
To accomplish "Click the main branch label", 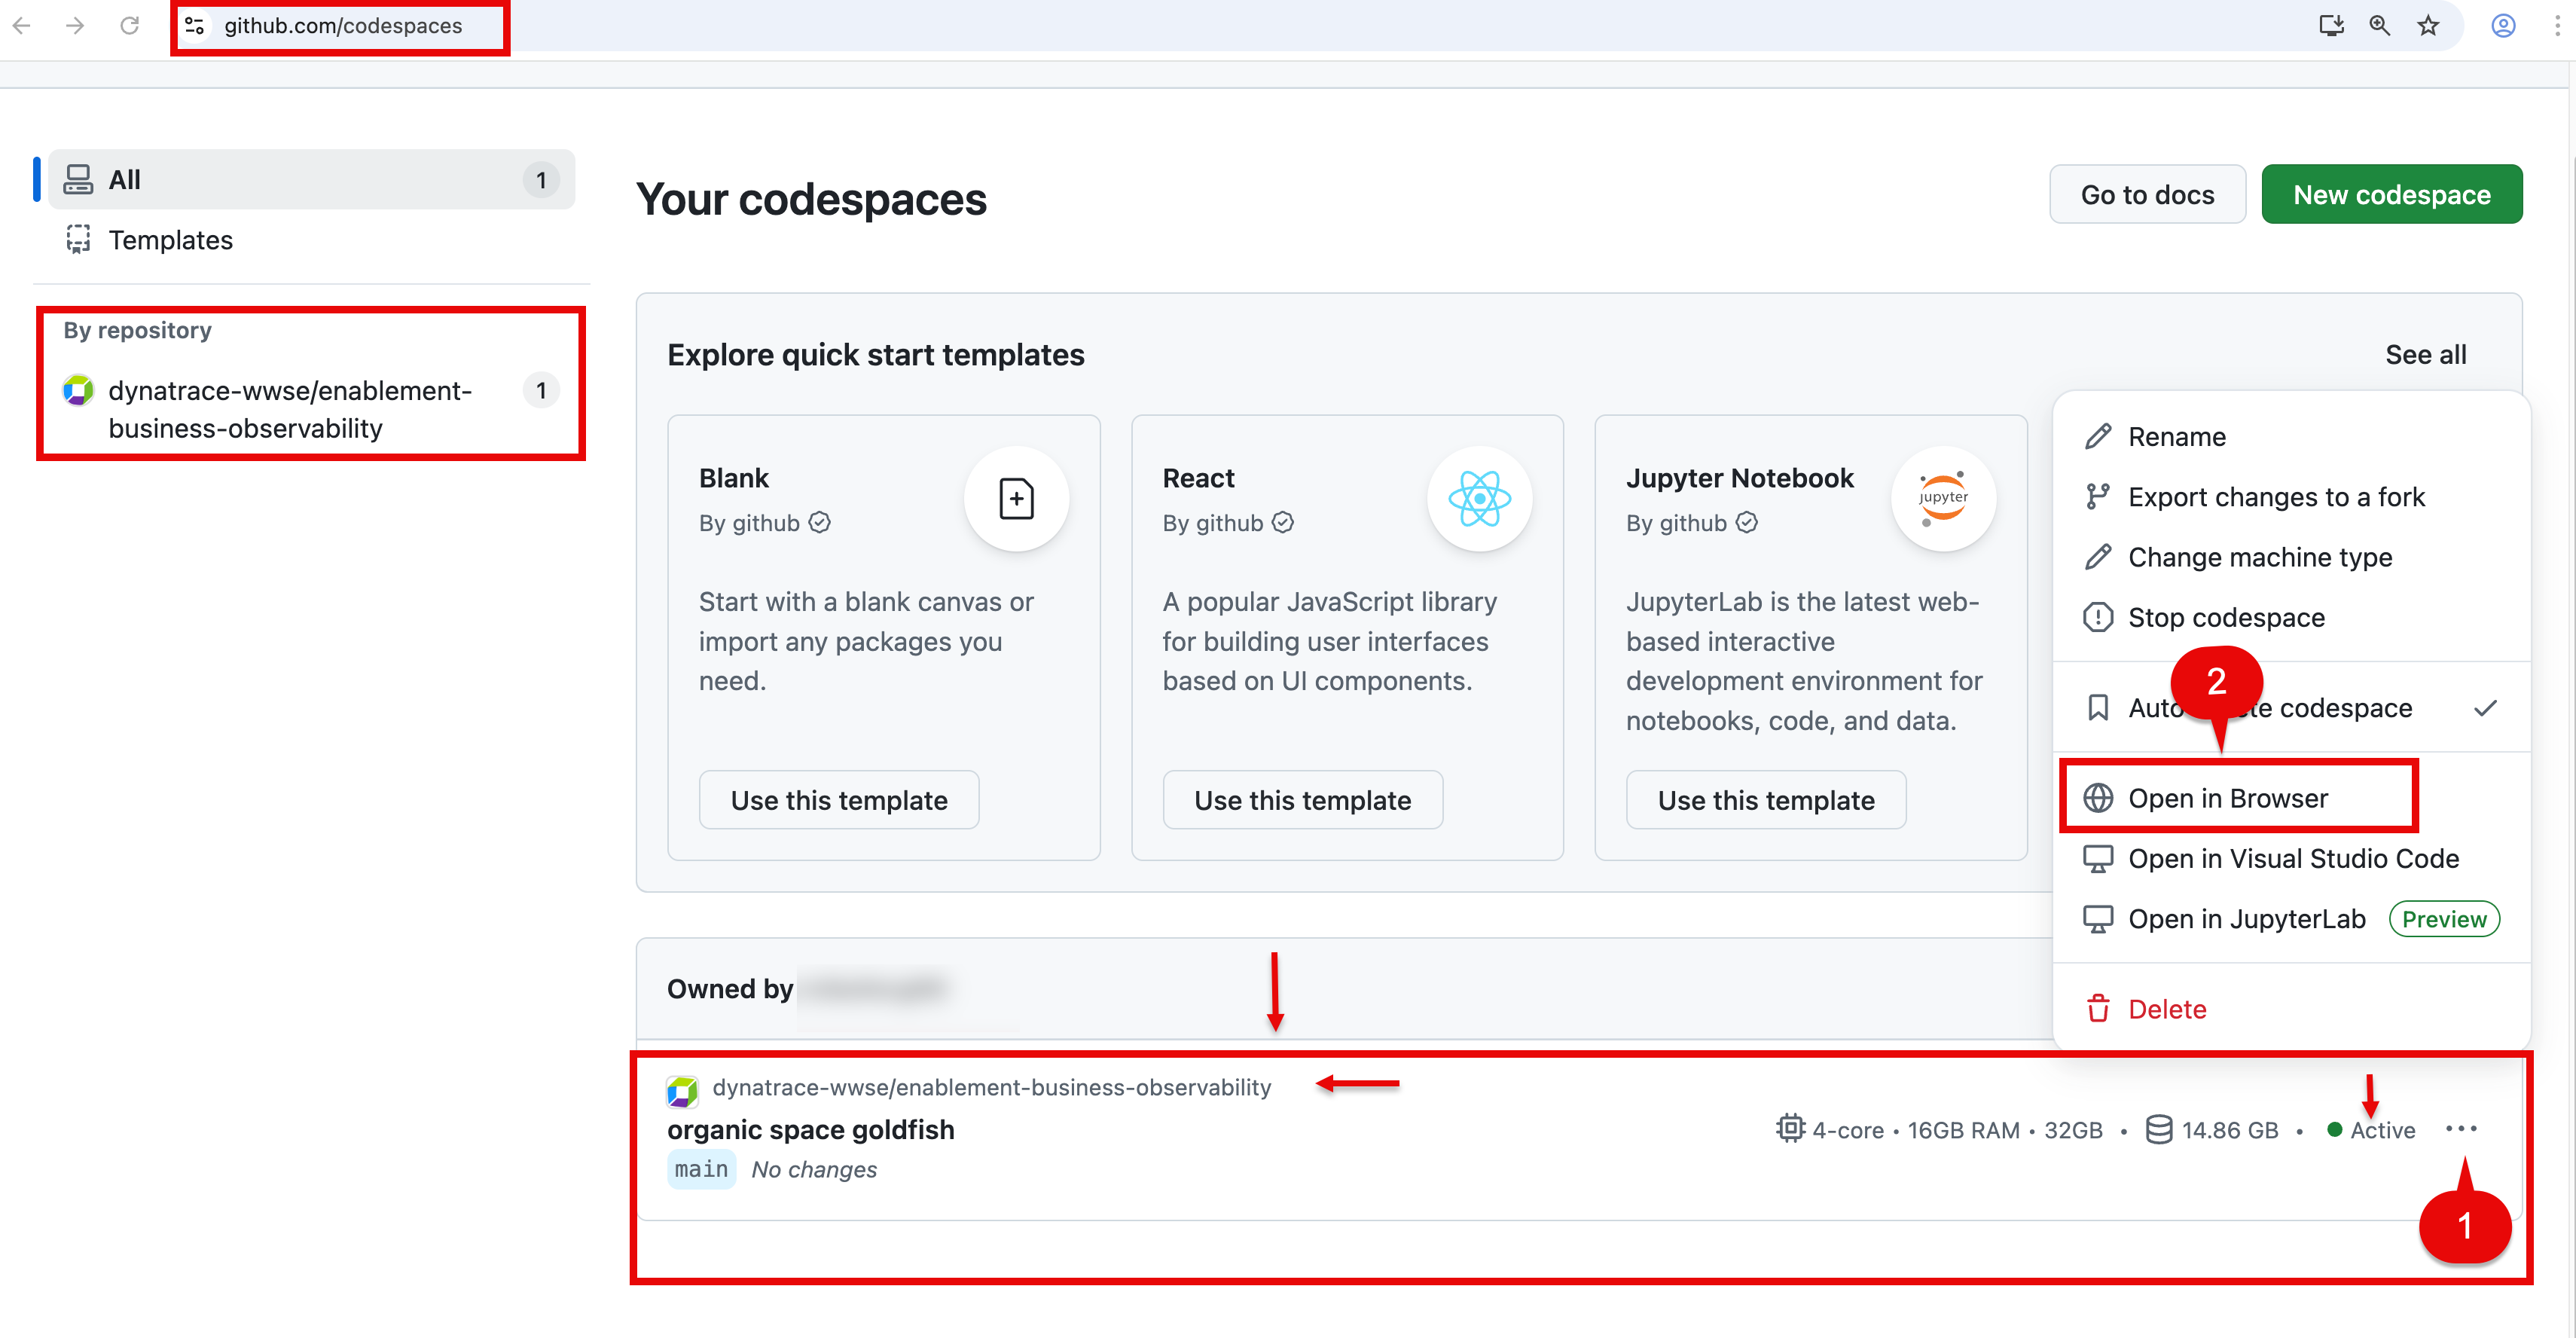I will [x=701, y=1169].
